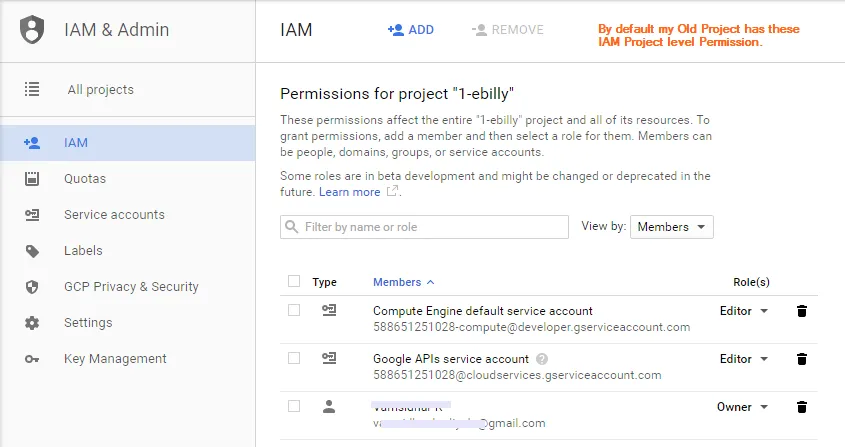Click trash icon for Google APIs service account

click(801, 359)
